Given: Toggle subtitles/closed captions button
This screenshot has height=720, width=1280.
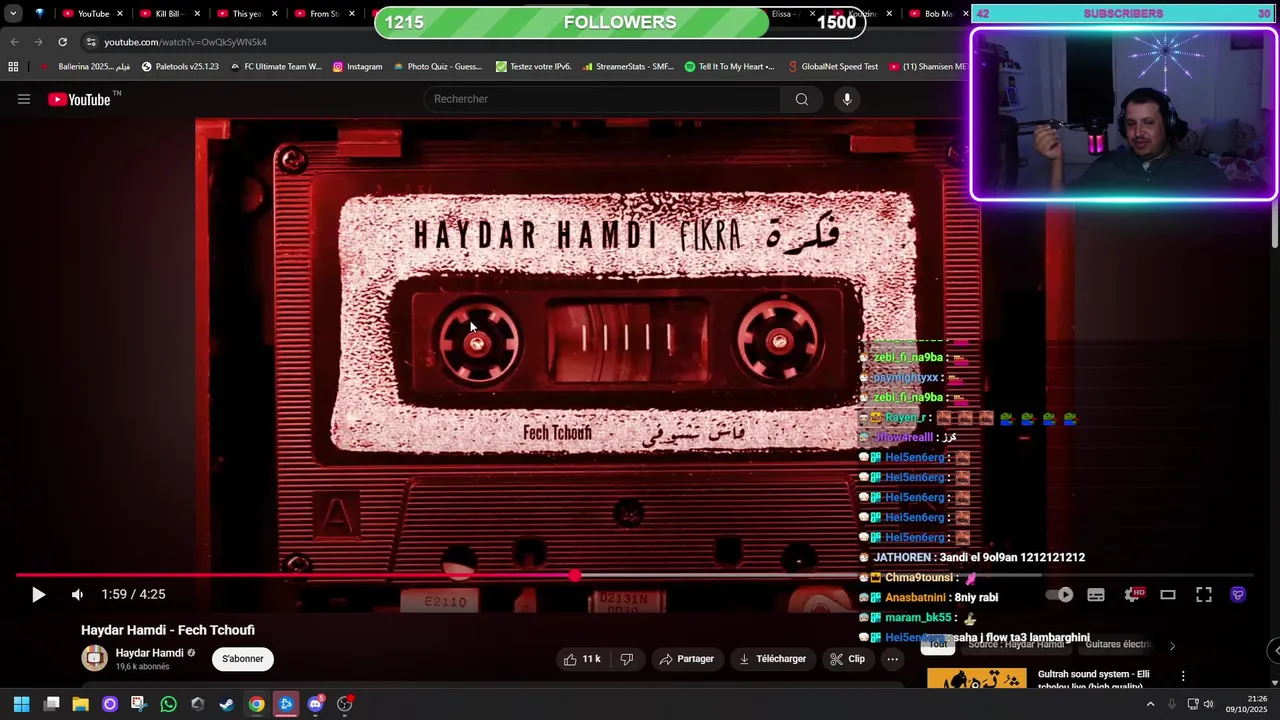Looking at the screenshot, I should tap(1096, 595).
